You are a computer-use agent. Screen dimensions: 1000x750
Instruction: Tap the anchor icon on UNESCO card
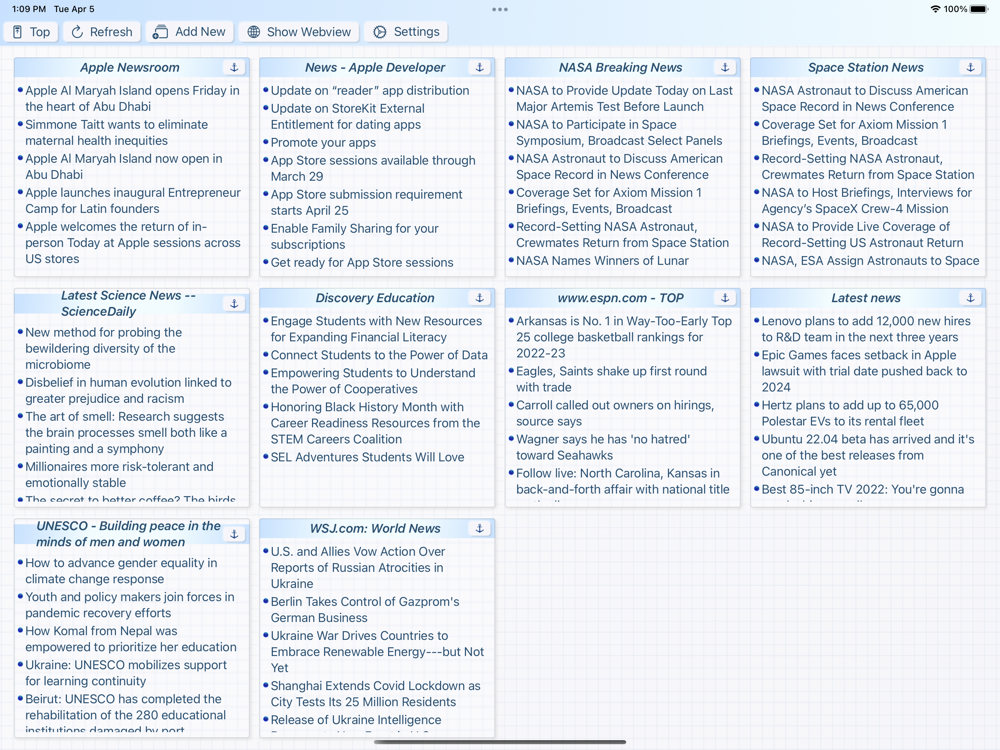(x=234, y=534)
